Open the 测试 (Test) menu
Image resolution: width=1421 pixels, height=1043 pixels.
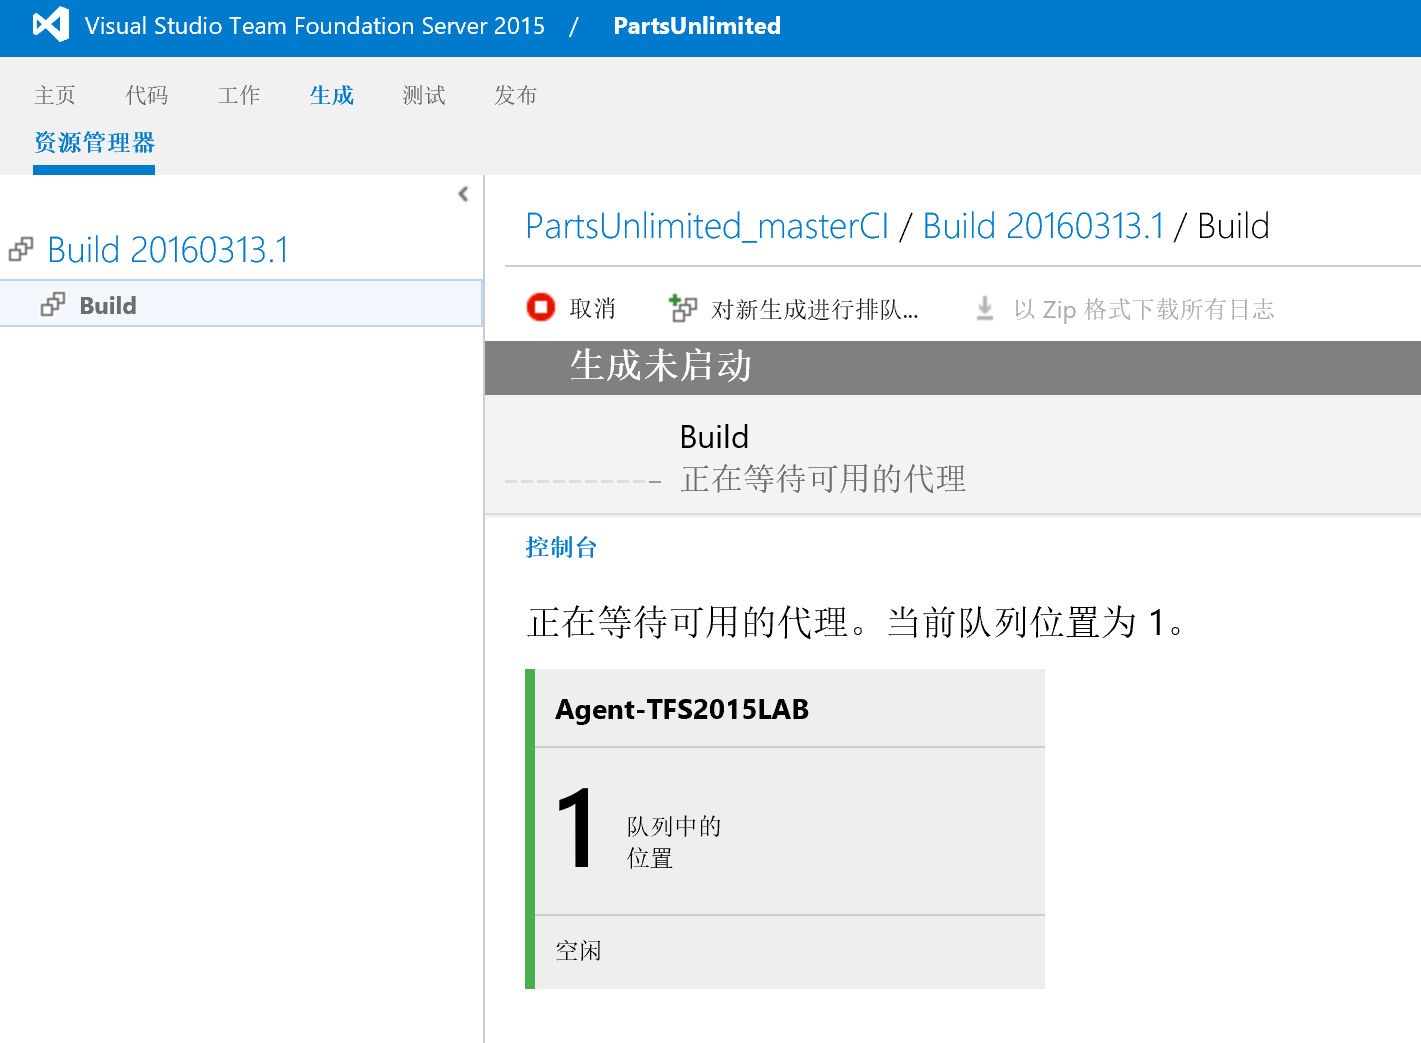coord(424,95)
